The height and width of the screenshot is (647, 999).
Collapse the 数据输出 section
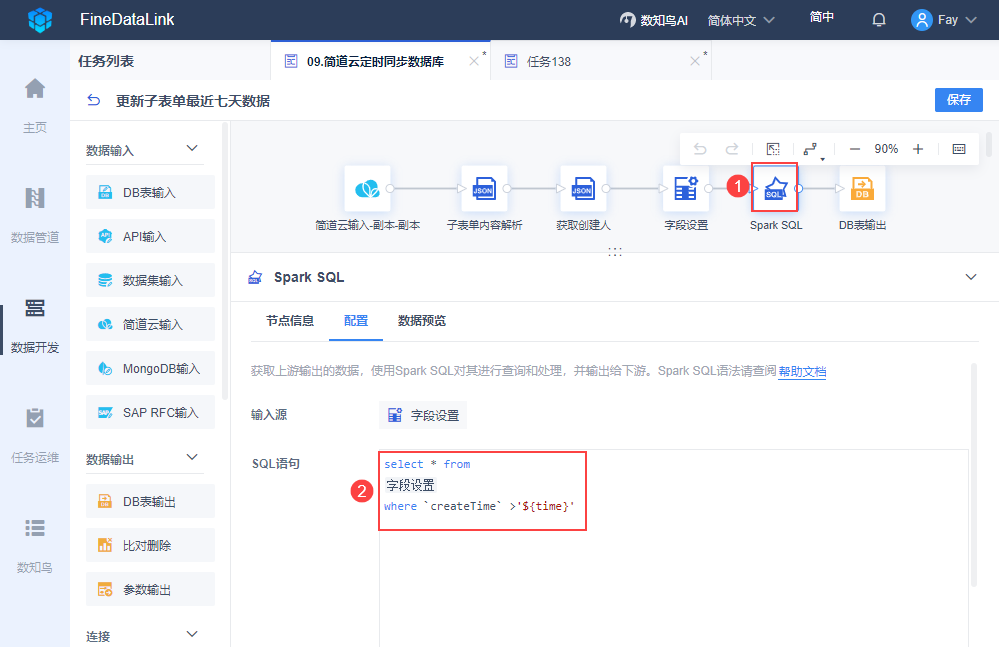coord(192,457)
